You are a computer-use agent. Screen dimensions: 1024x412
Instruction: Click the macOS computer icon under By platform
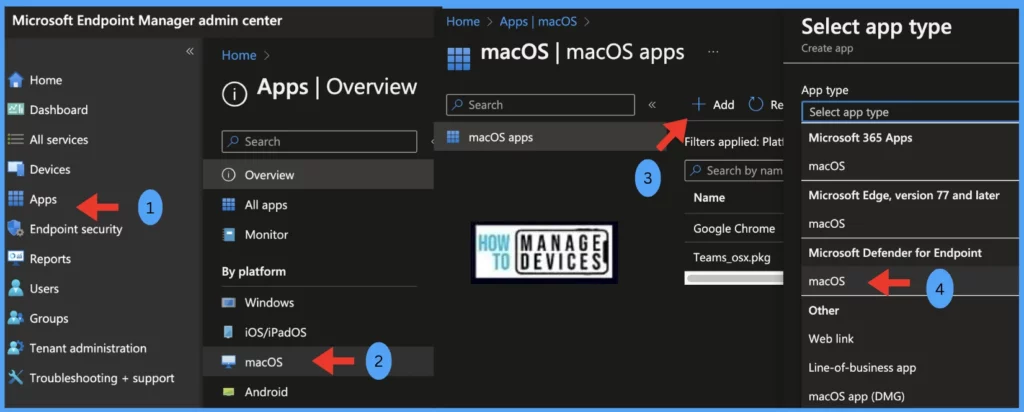click(x=229, y=362)
